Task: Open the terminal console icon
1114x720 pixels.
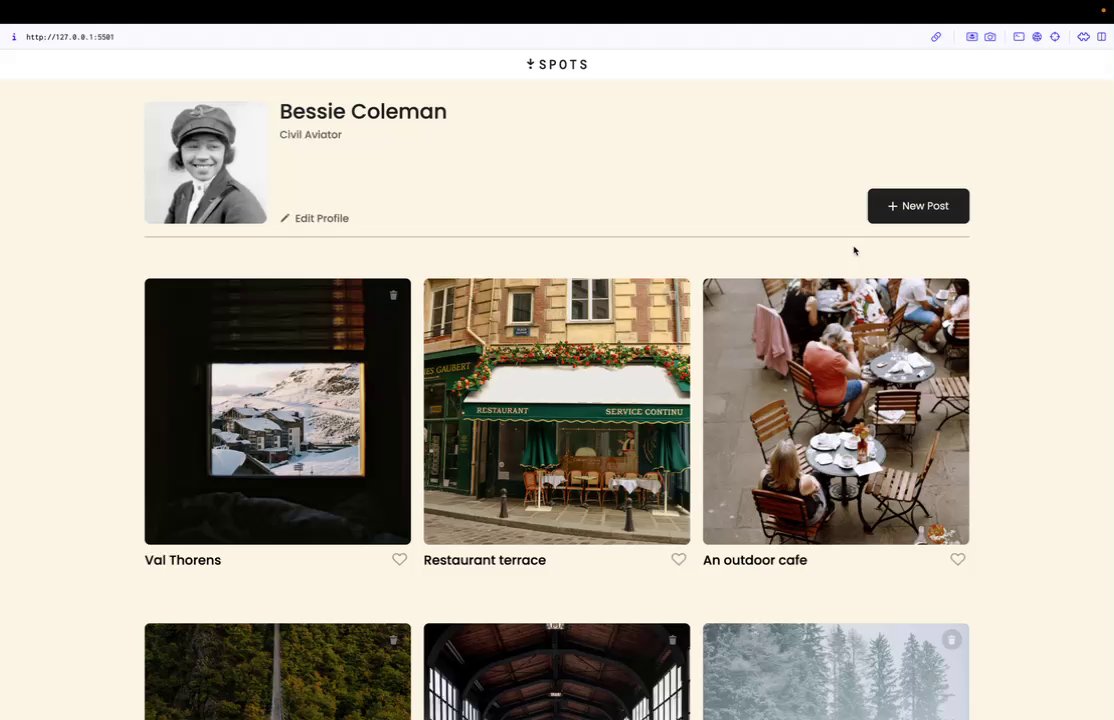Action: [1019, 37]
